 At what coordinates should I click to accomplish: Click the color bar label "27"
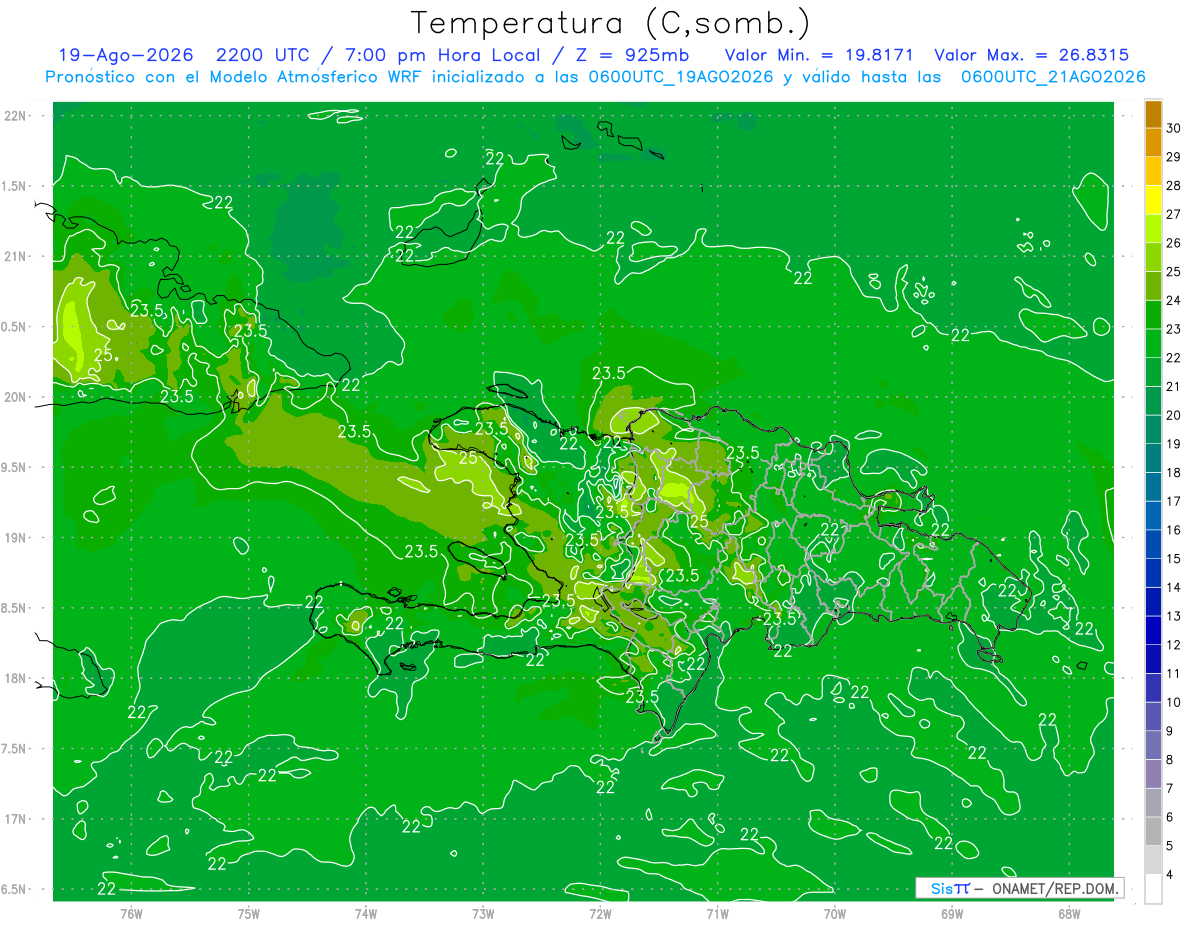coord(1173,214)
